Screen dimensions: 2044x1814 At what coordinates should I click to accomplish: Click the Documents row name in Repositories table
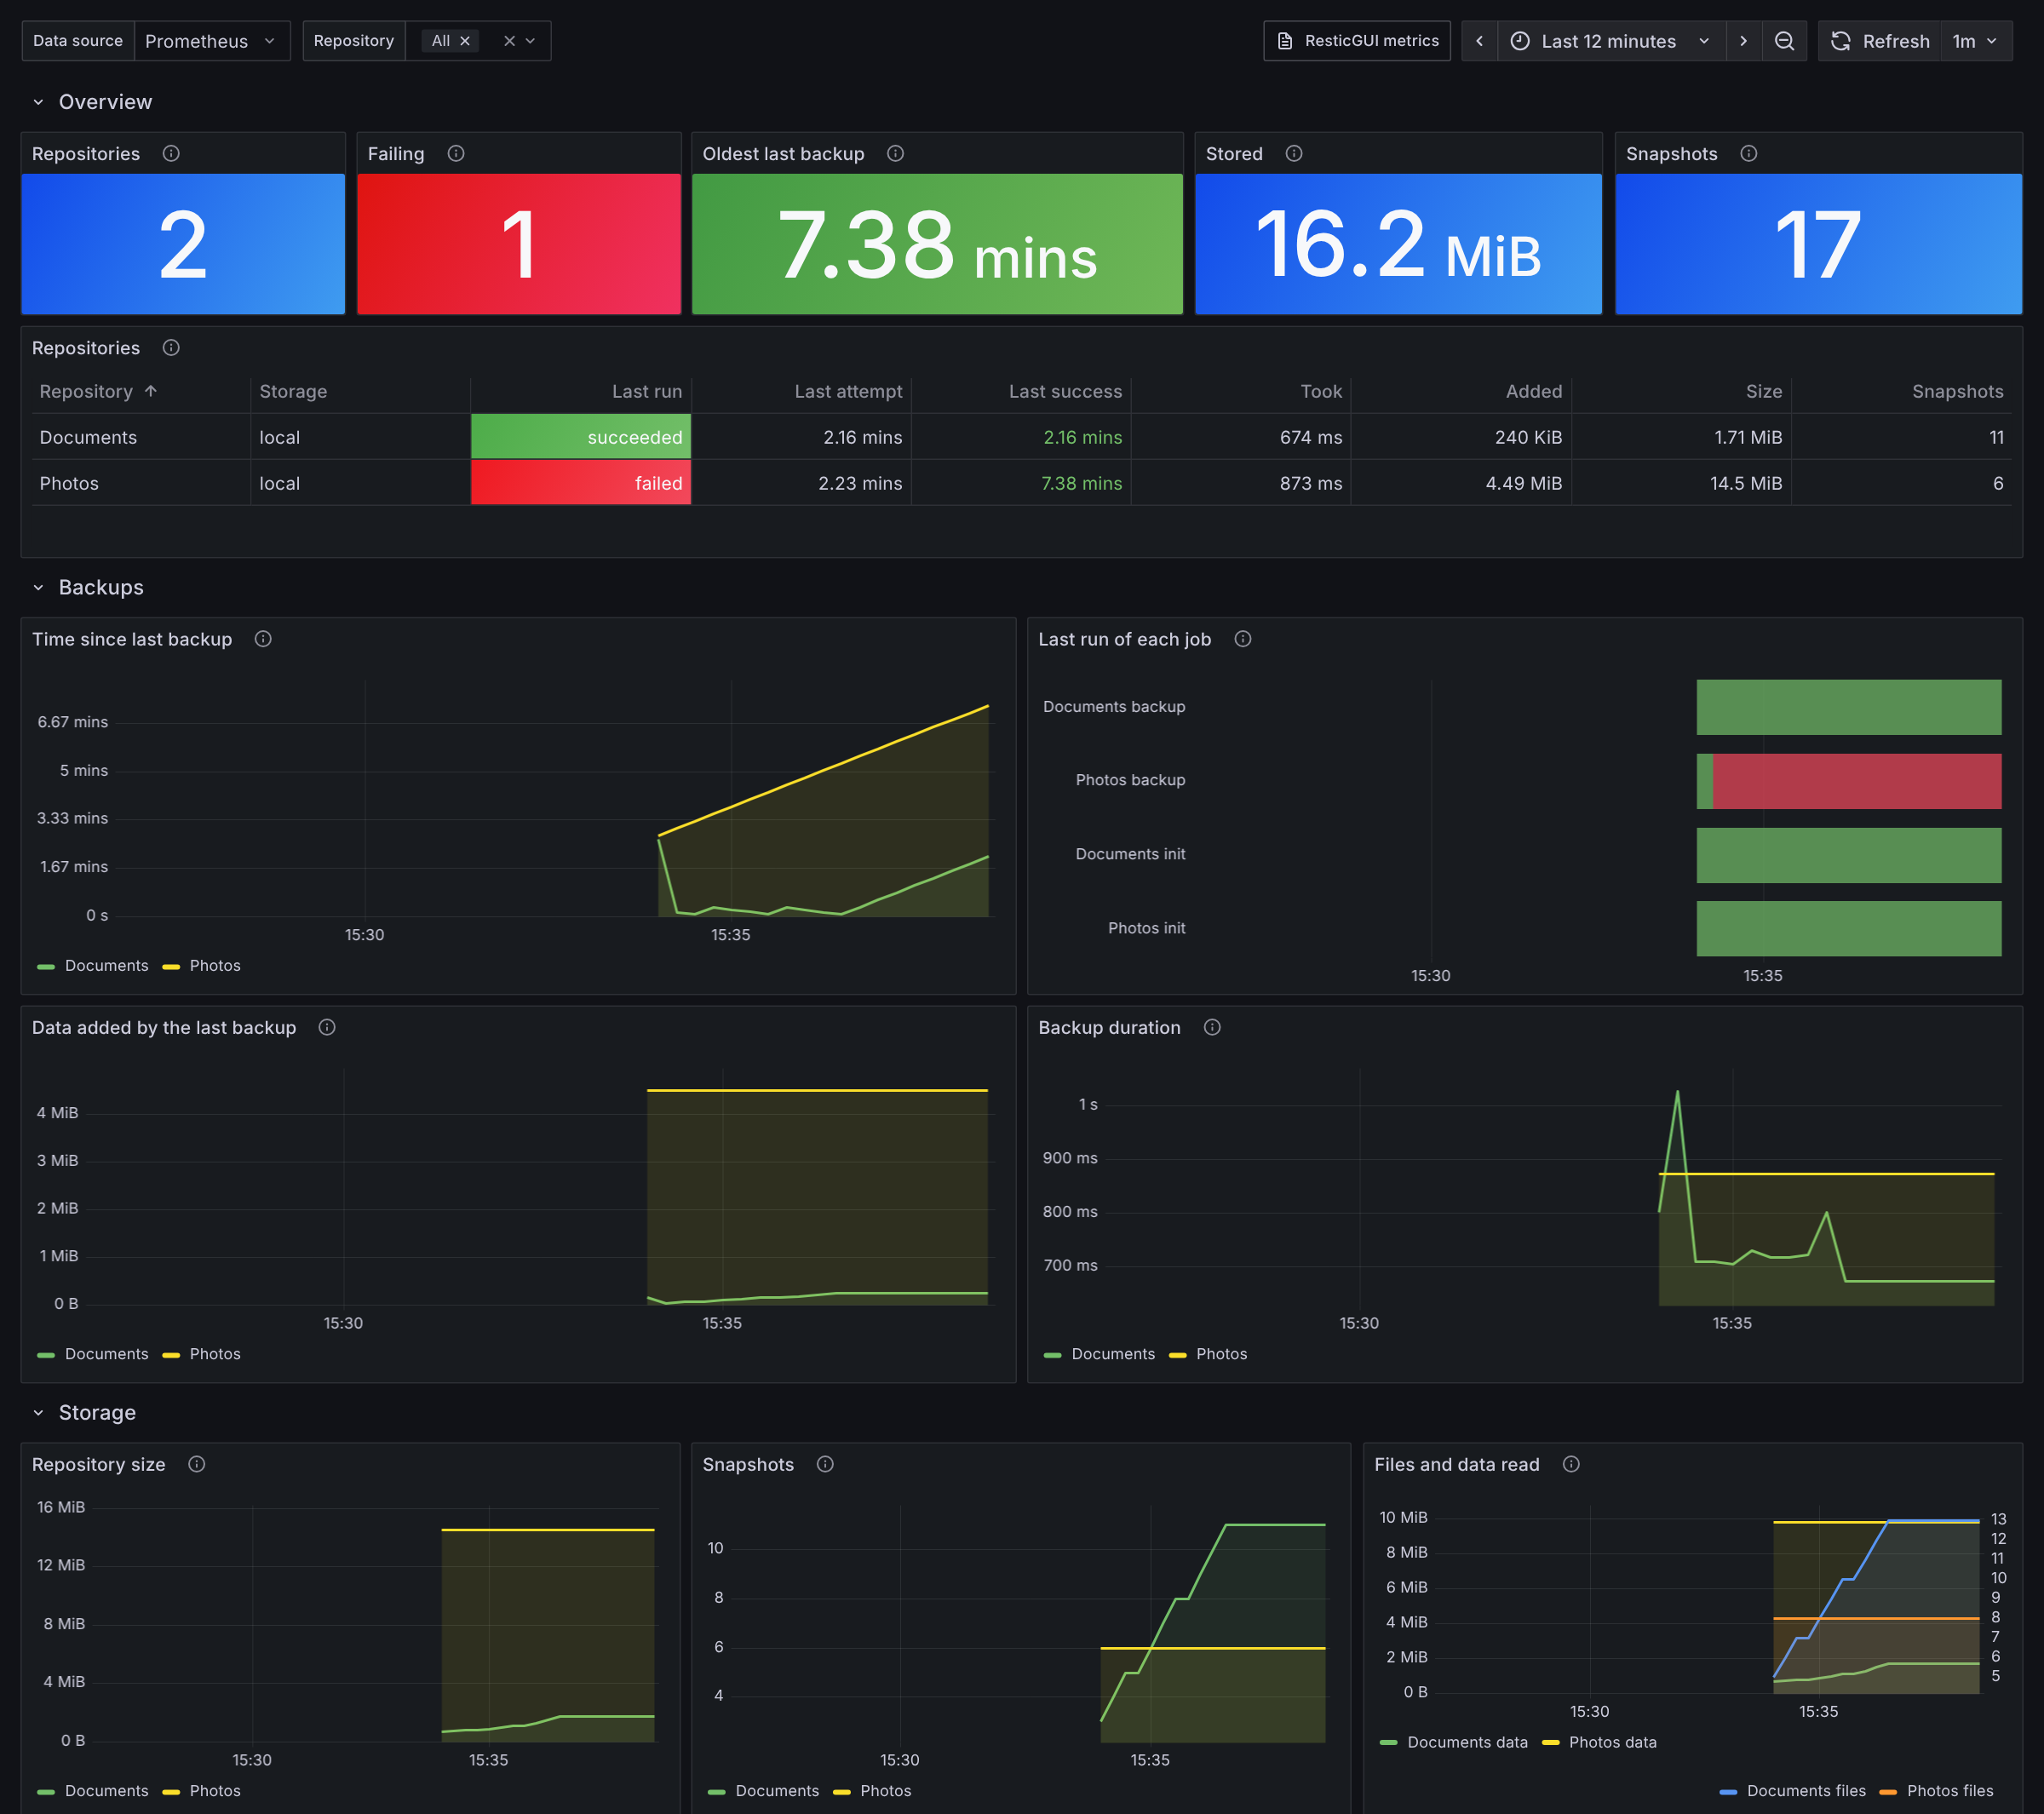[x=88, y=437]
